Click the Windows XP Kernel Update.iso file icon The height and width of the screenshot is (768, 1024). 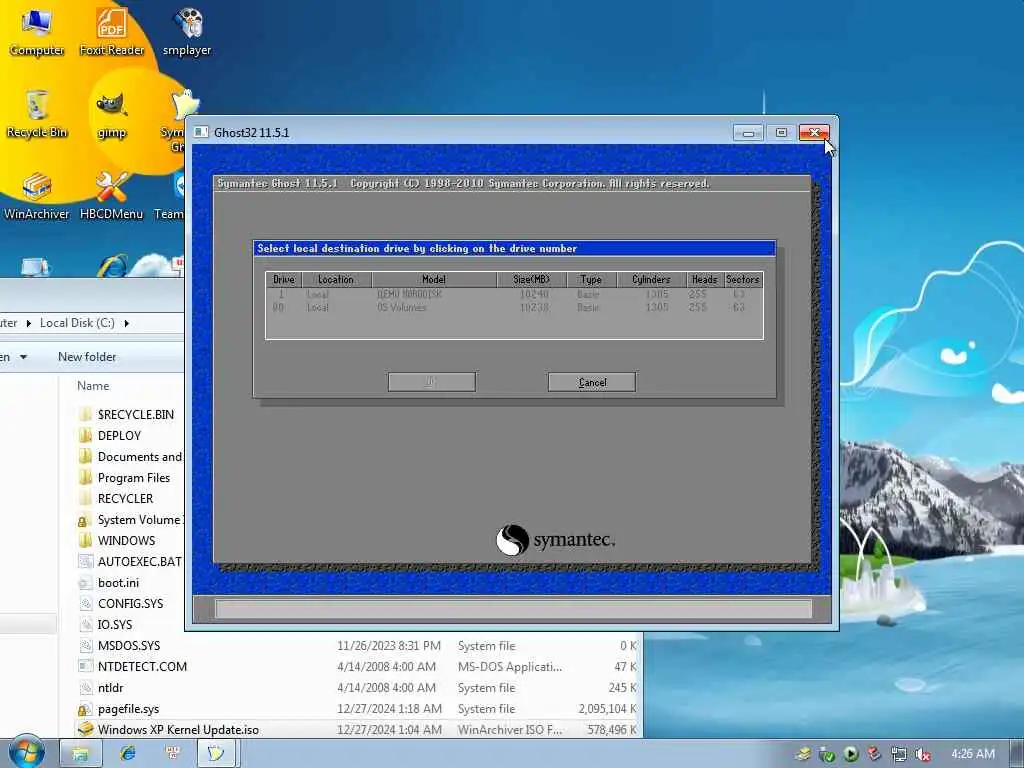click(x=85, y=729)
